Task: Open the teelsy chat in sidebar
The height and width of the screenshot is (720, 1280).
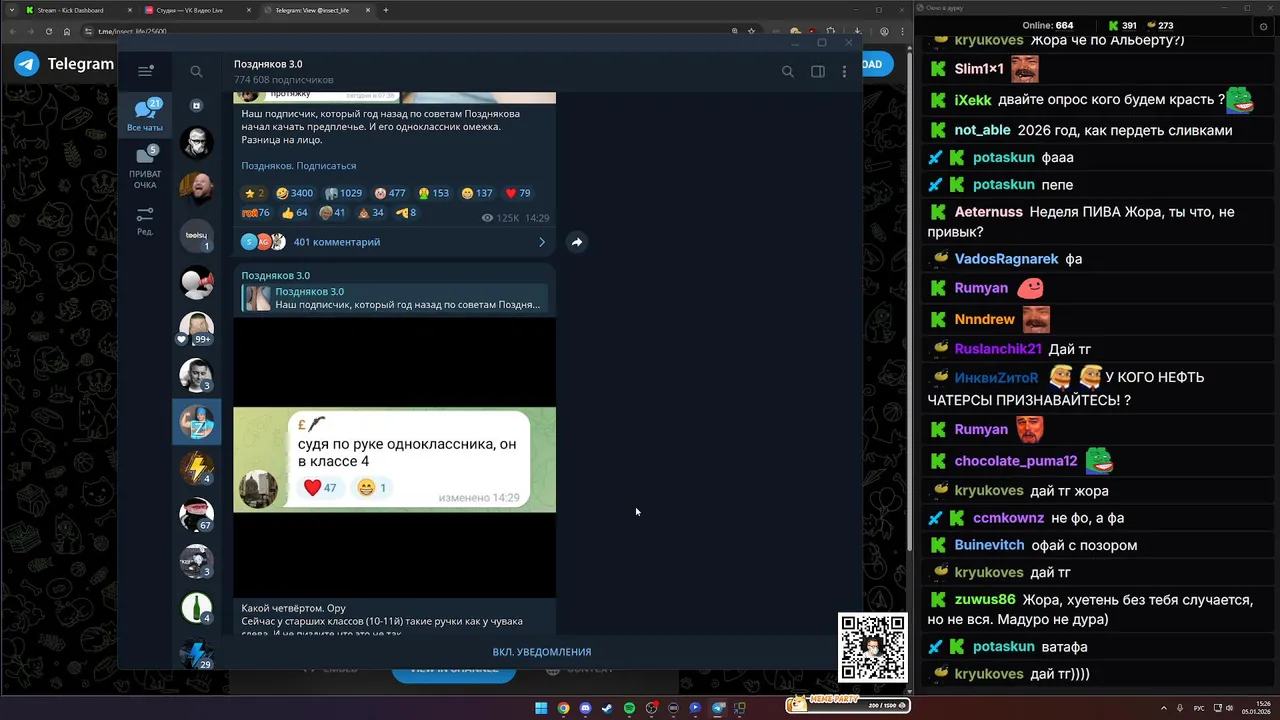Action: pyautogui.click(x=196, y=236)
